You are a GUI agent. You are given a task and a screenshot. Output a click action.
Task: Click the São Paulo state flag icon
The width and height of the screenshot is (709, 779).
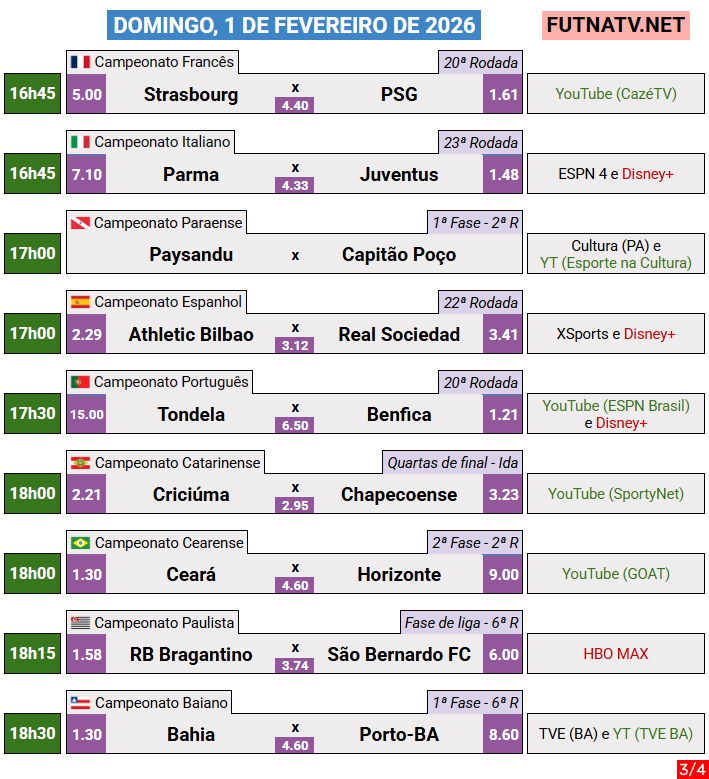(x=80, y=623)
